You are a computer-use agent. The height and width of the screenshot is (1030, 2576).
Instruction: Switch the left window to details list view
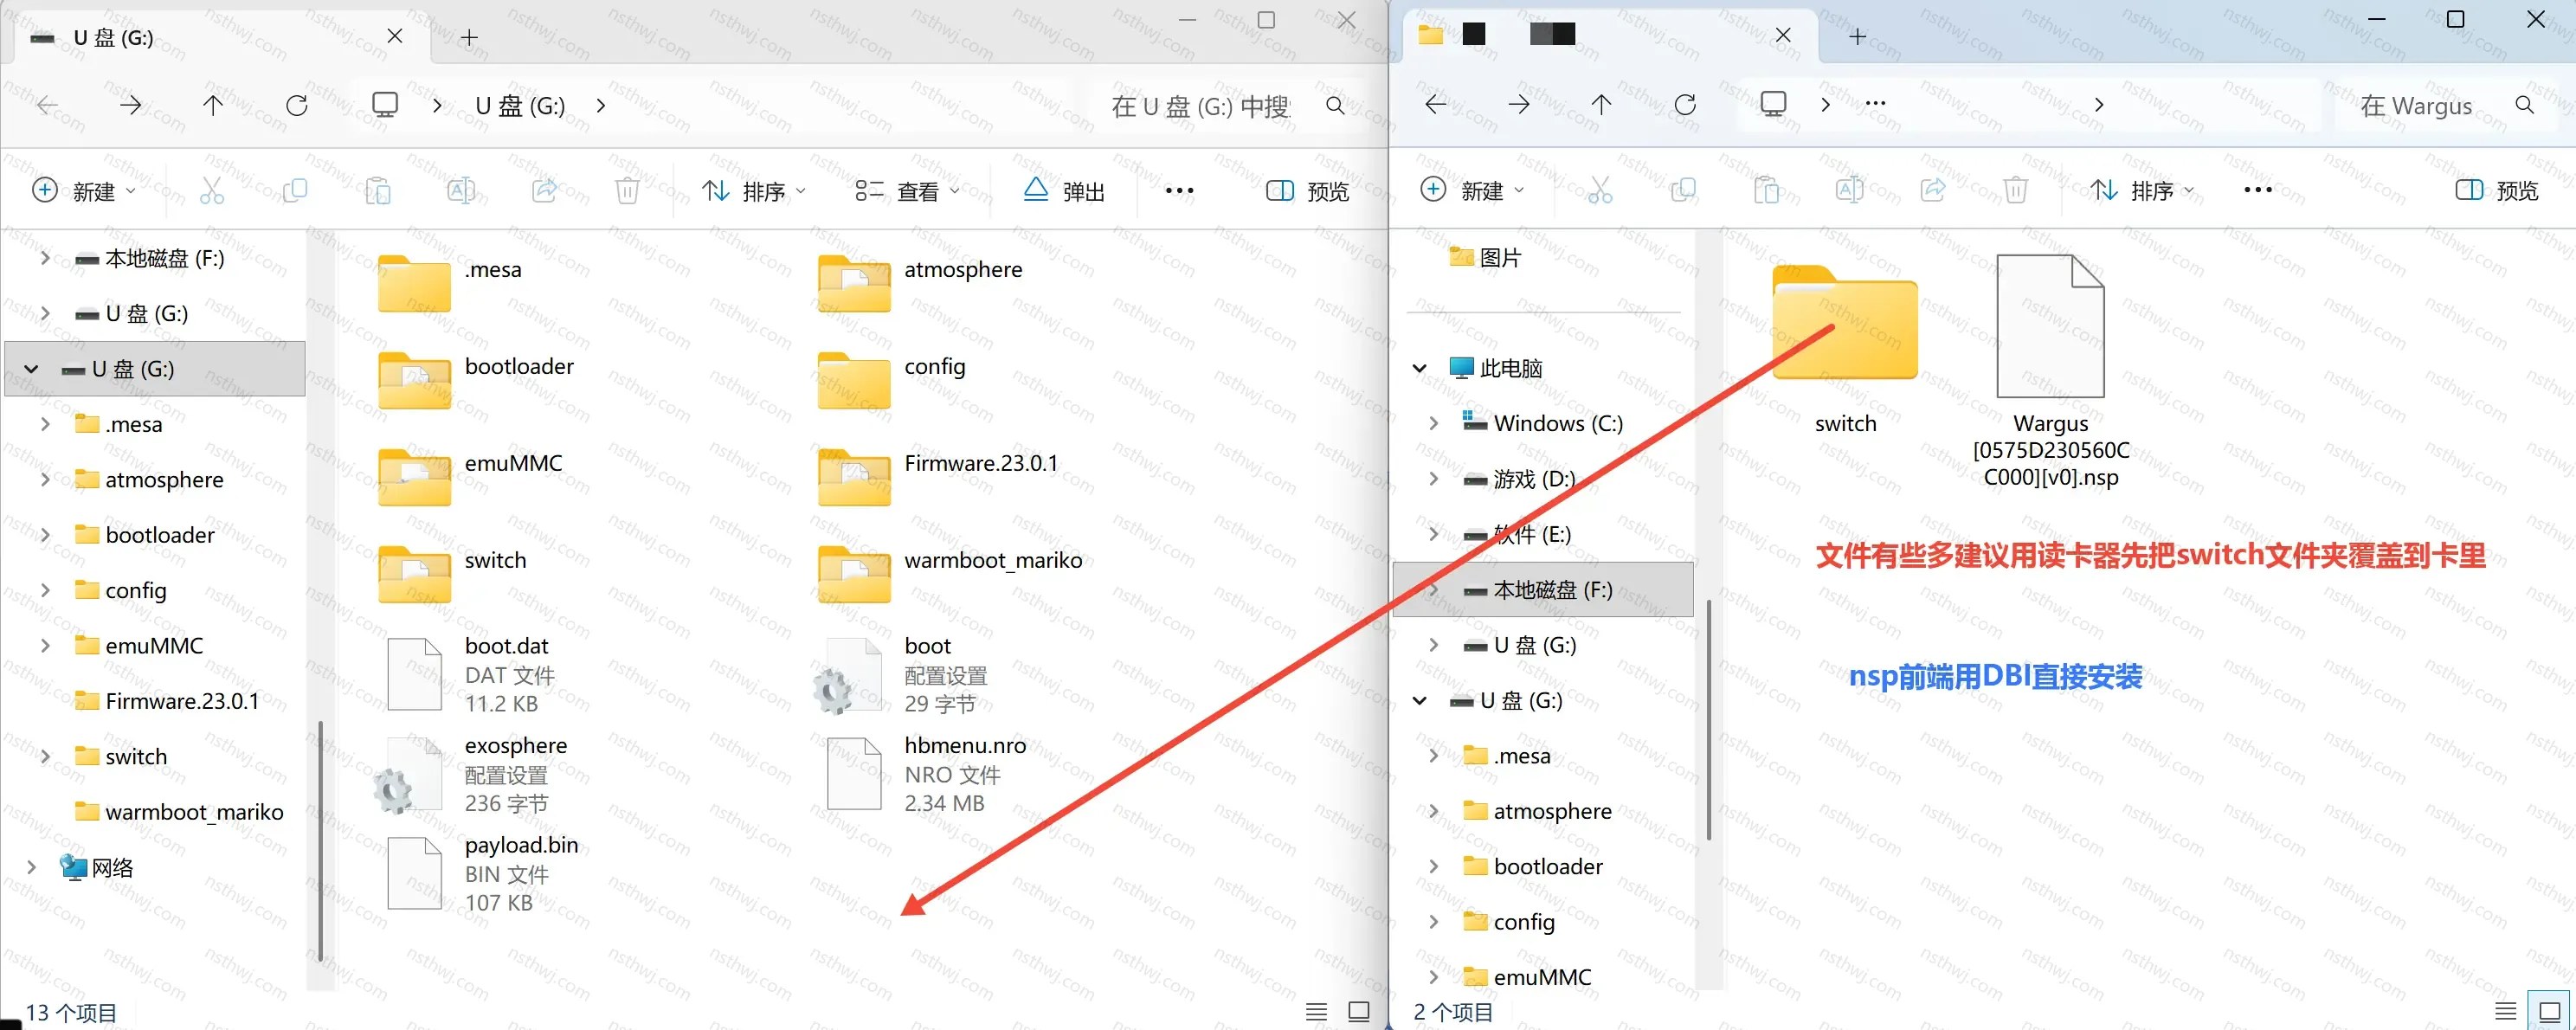(x=1316, y=1011)
